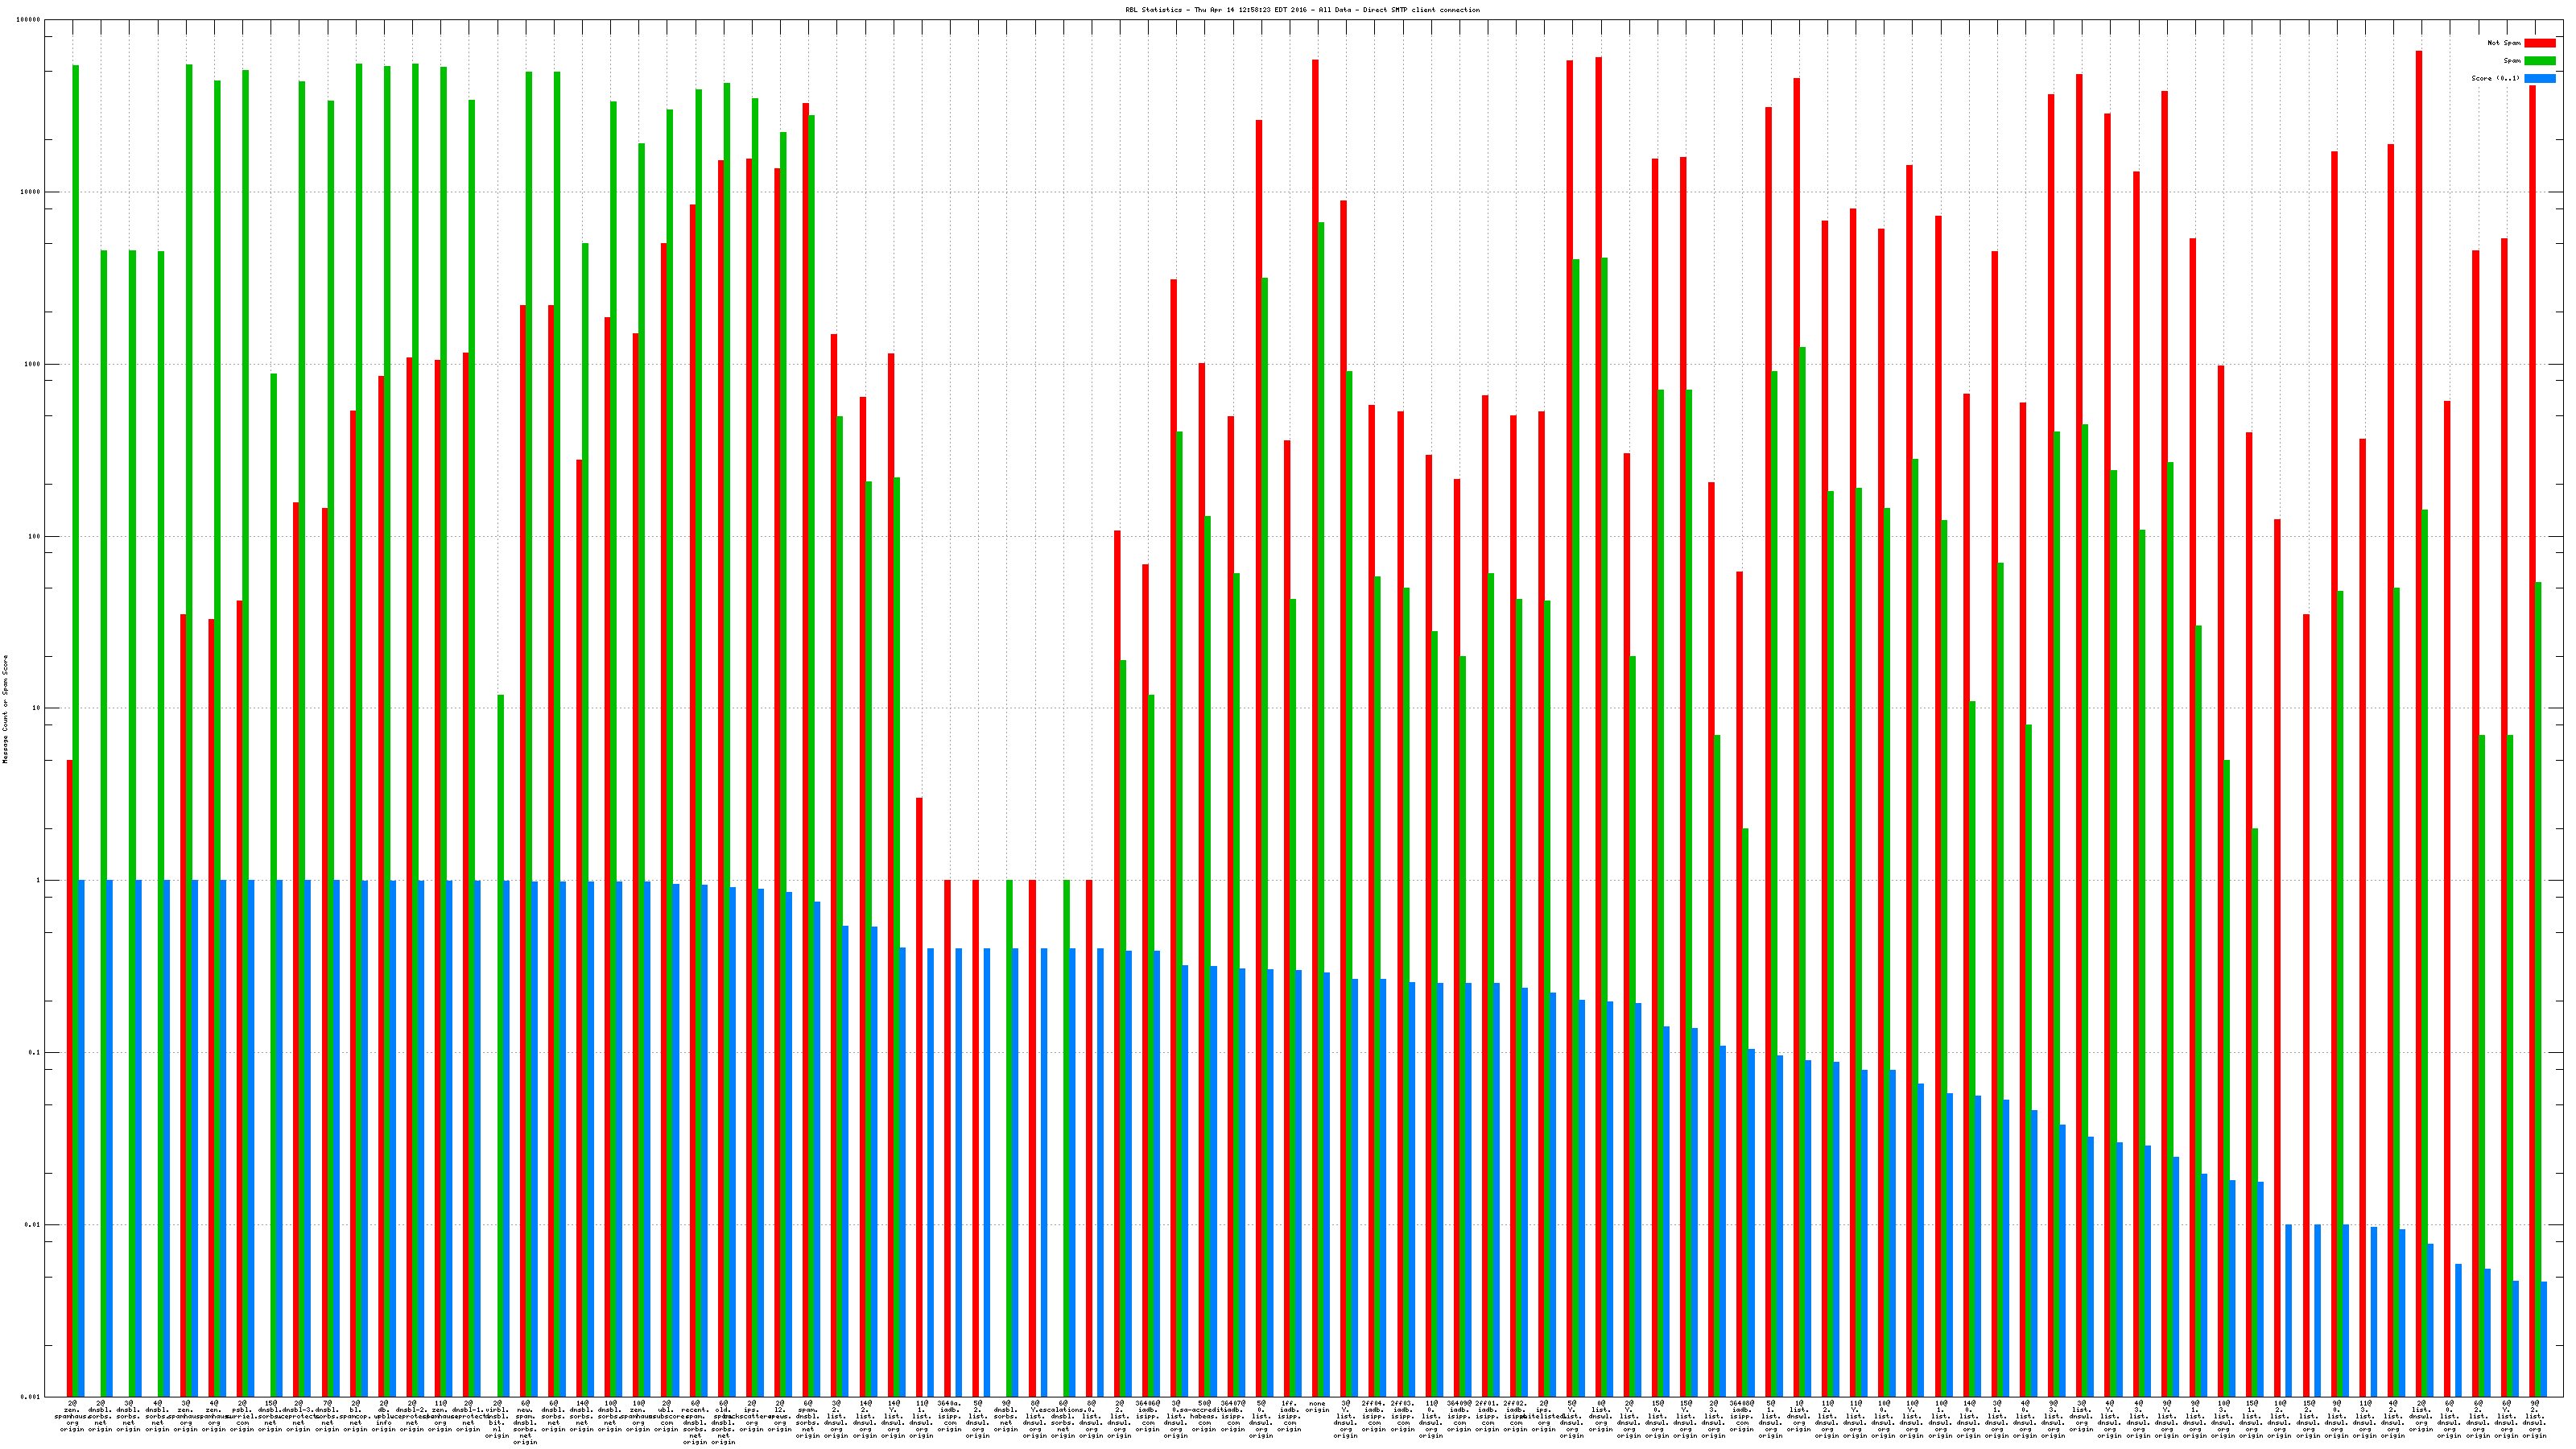Click the 100 y-axis tick label
This screenshot has width=2576, height=1449.
tap(35, 537)
